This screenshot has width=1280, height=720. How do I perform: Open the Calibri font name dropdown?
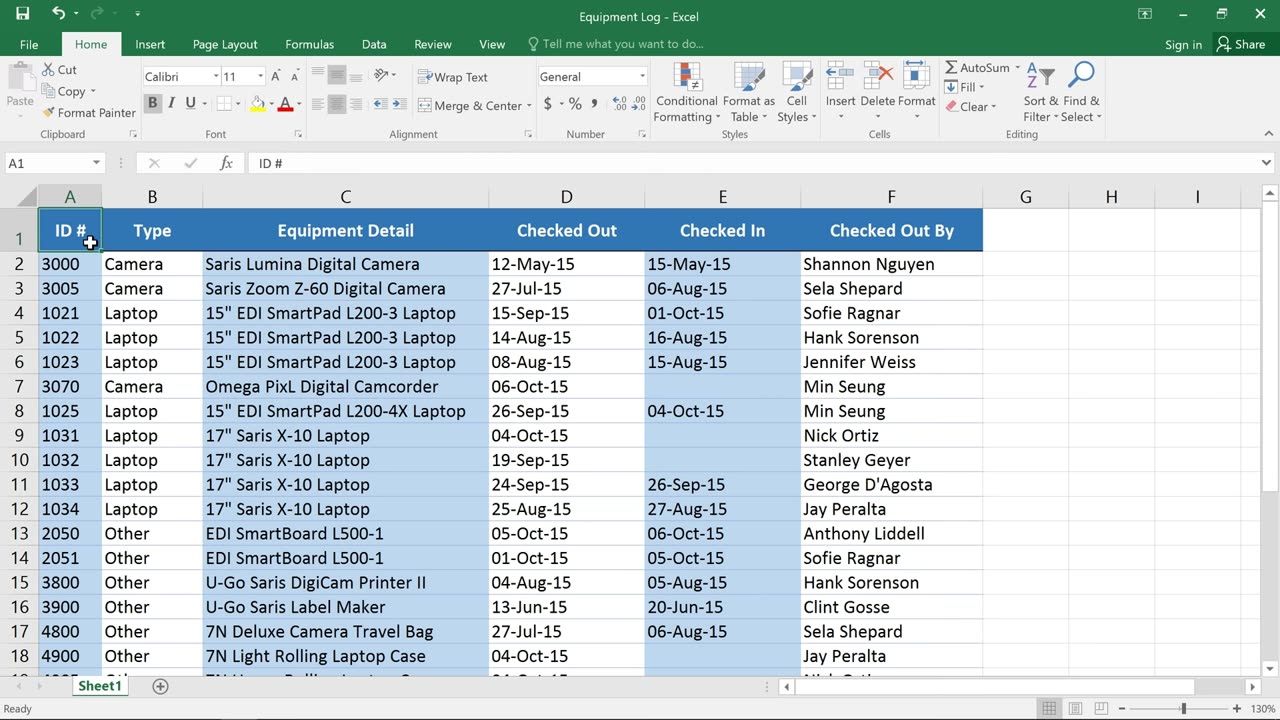click(215, 77)
